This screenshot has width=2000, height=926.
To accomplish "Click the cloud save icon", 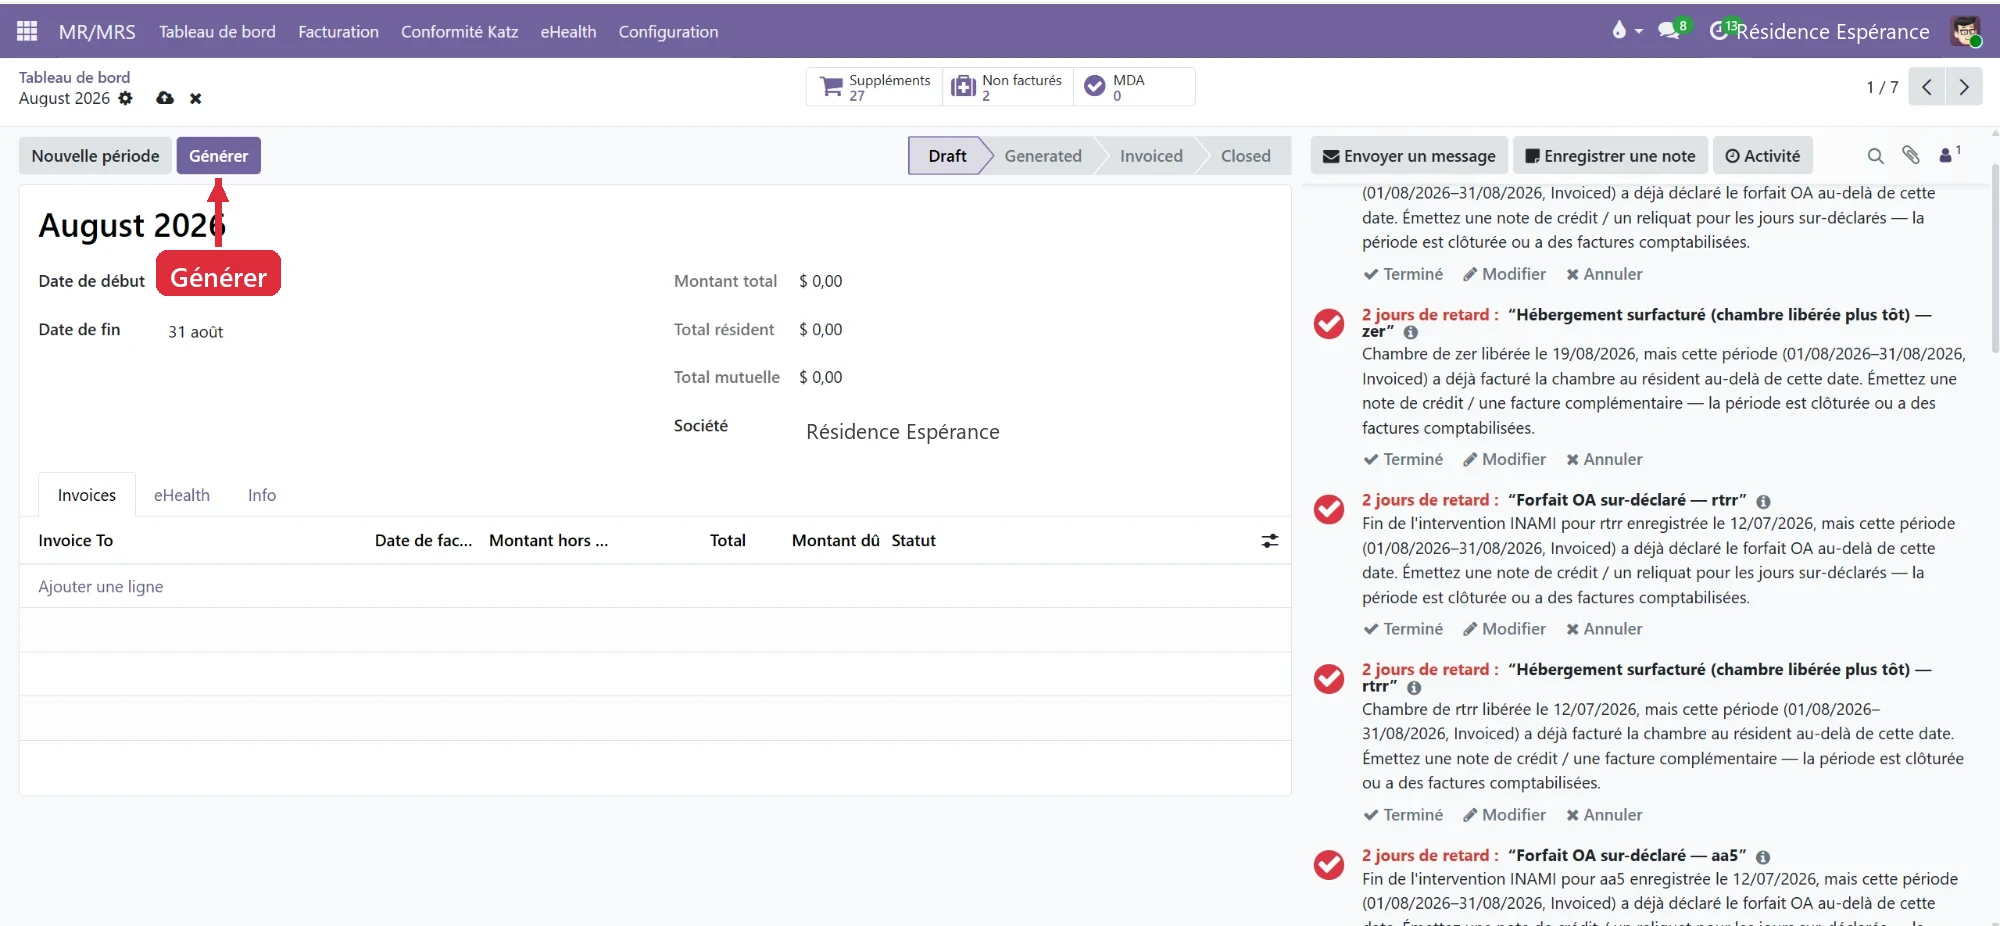I will [x=165, y=98].
